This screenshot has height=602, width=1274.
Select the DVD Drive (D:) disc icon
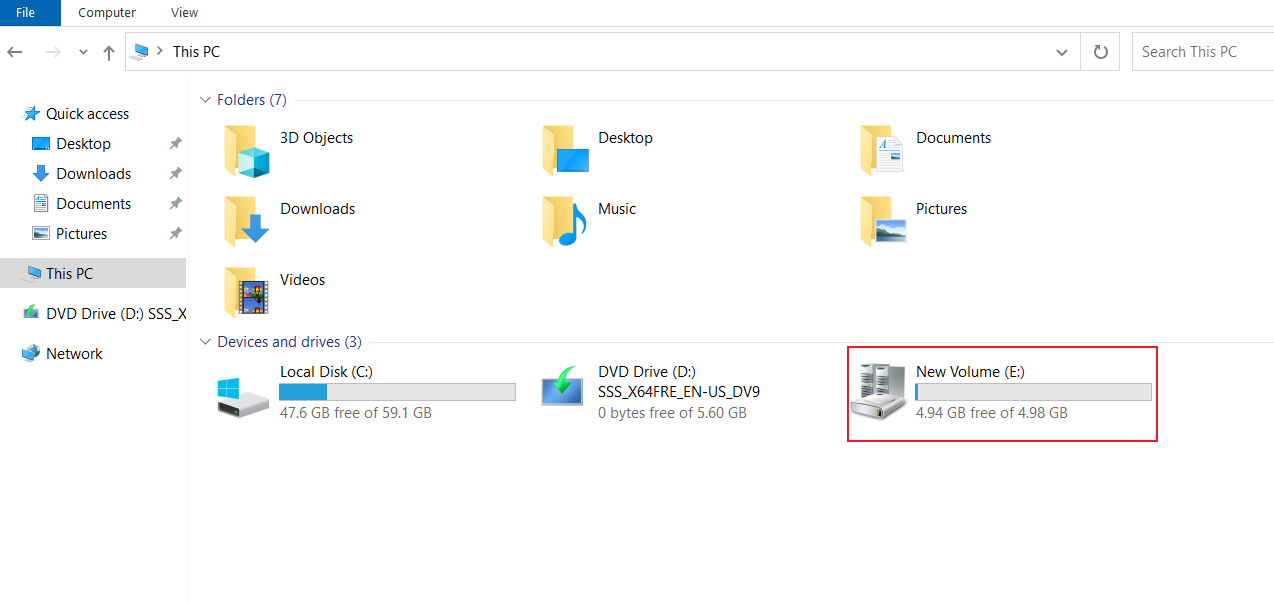[x=562, y=386]
